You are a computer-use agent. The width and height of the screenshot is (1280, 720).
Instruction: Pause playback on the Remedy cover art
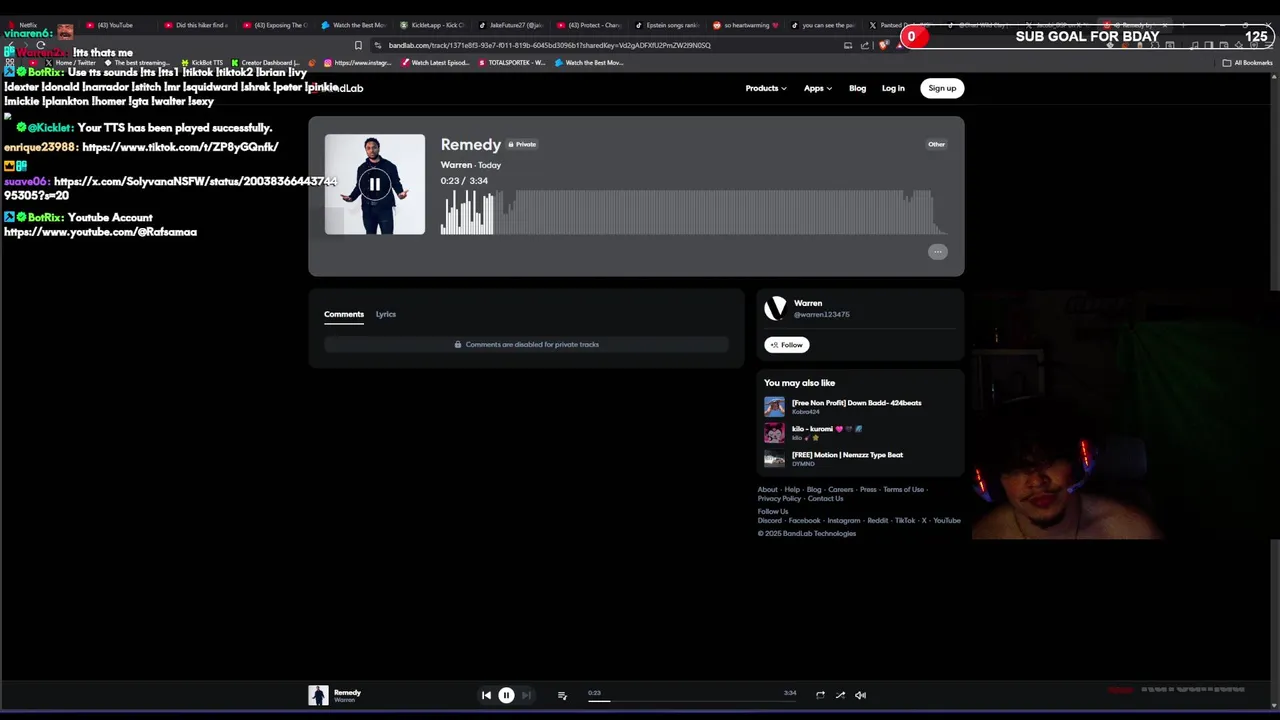374,184
